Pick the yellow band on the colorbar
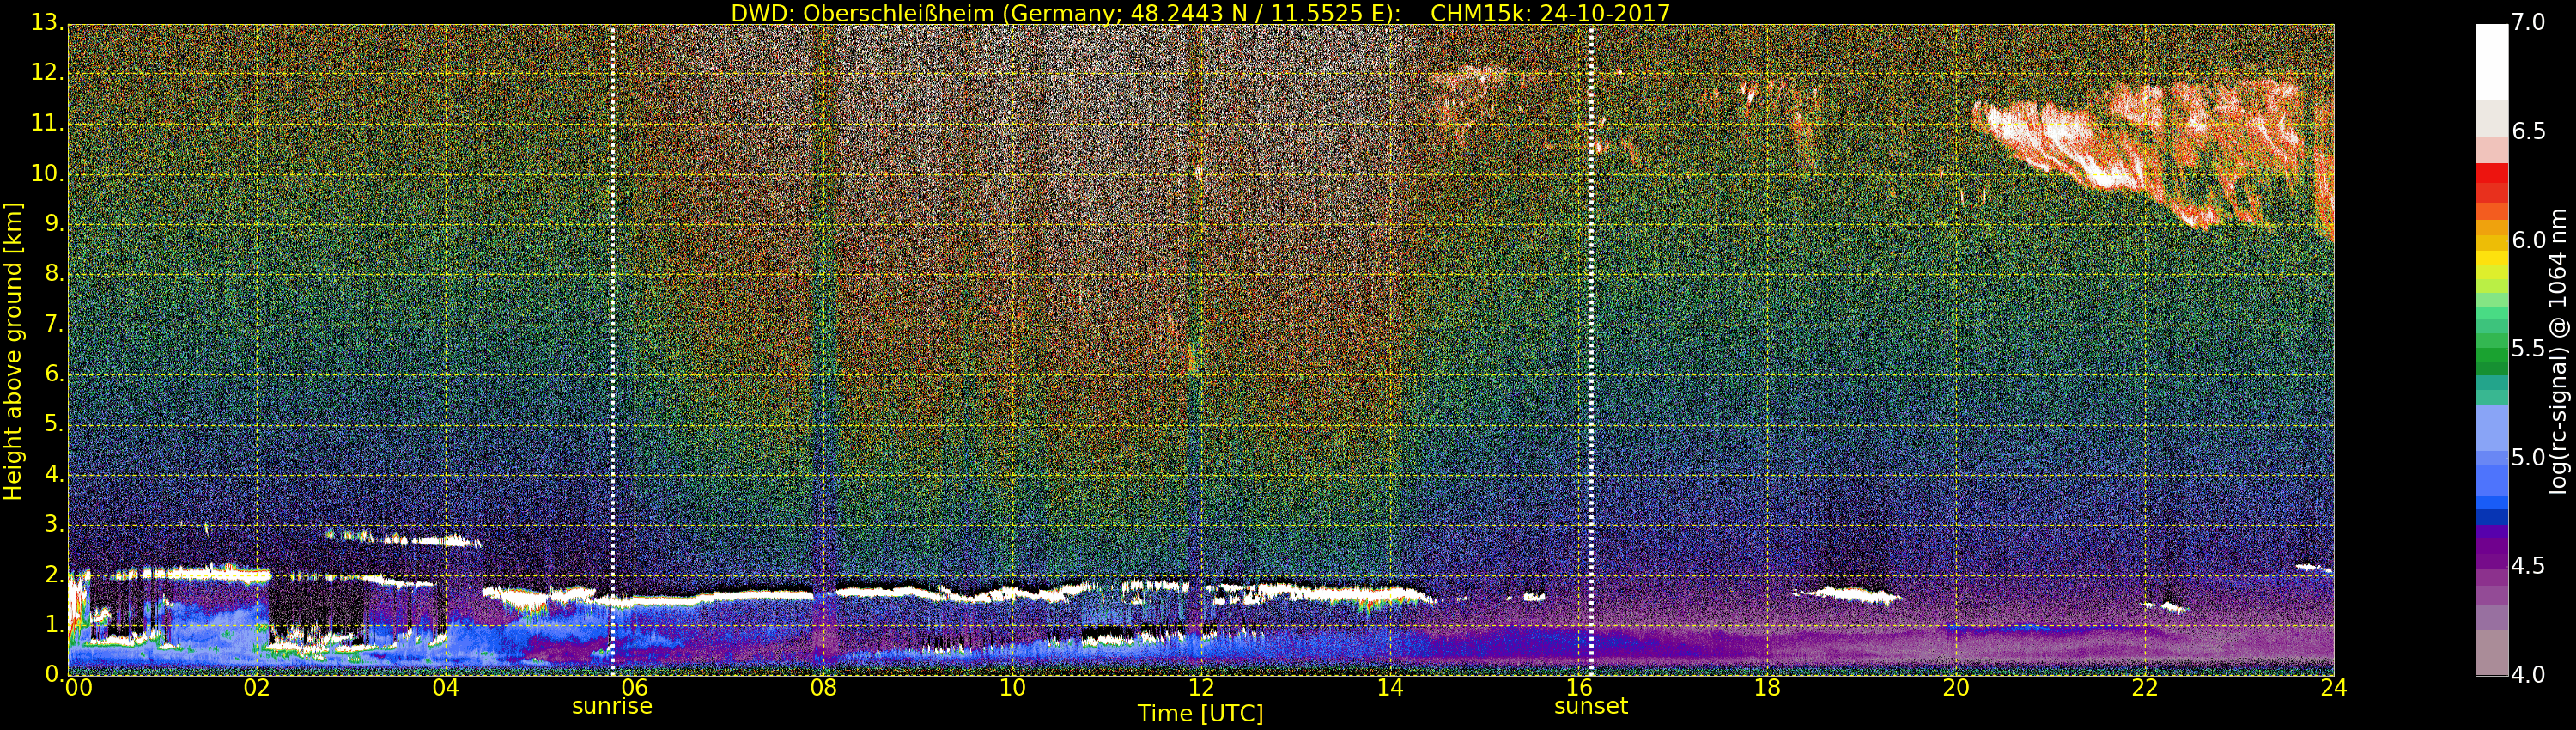Screen dimensions: 2576x730 pyautogui.click(x=2491, y=262)
